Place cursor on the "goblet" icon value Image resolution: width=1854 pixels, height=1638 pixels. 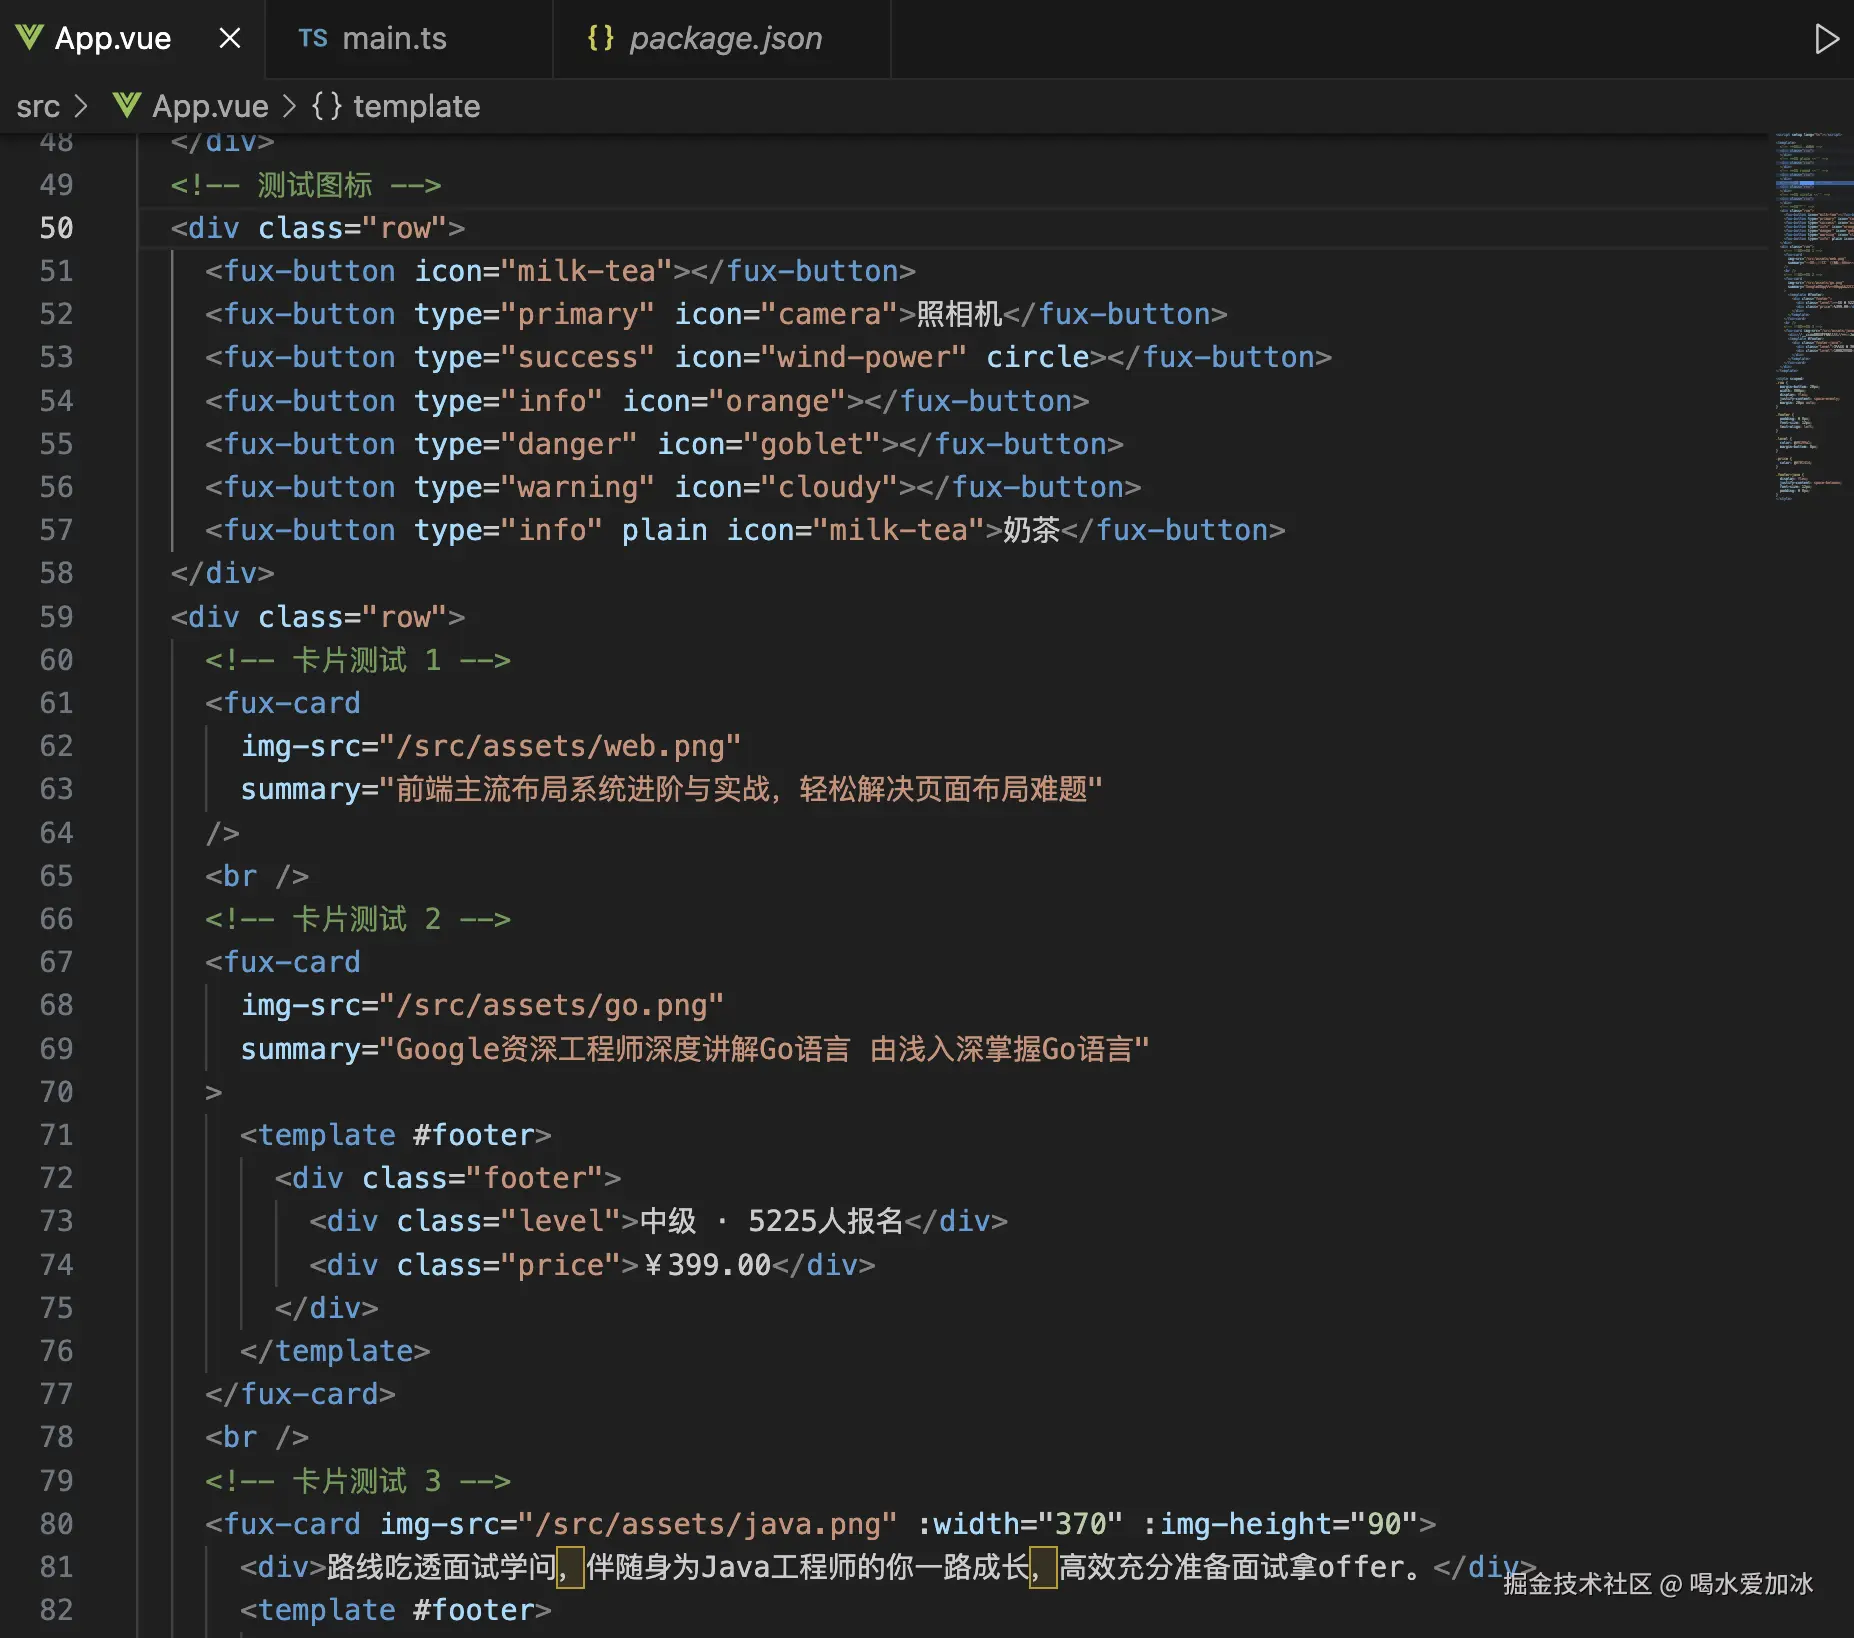(x=812, y=444)
